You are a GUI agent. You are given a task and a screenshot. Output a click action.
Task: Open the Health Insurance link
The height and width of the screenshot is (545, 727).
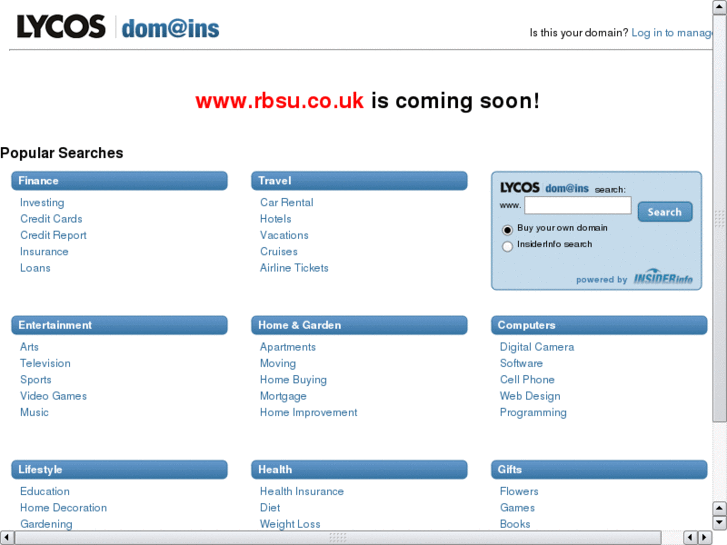[302, 491]
